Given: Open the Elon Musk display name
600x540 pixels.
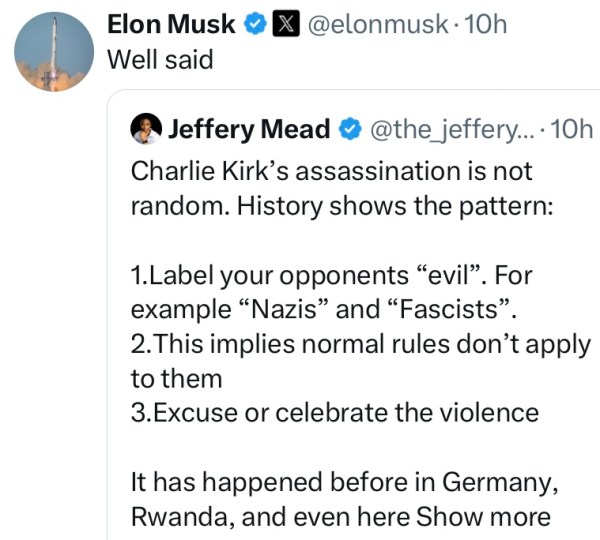Looking at the screenshot, I should [x=171, y=24].
